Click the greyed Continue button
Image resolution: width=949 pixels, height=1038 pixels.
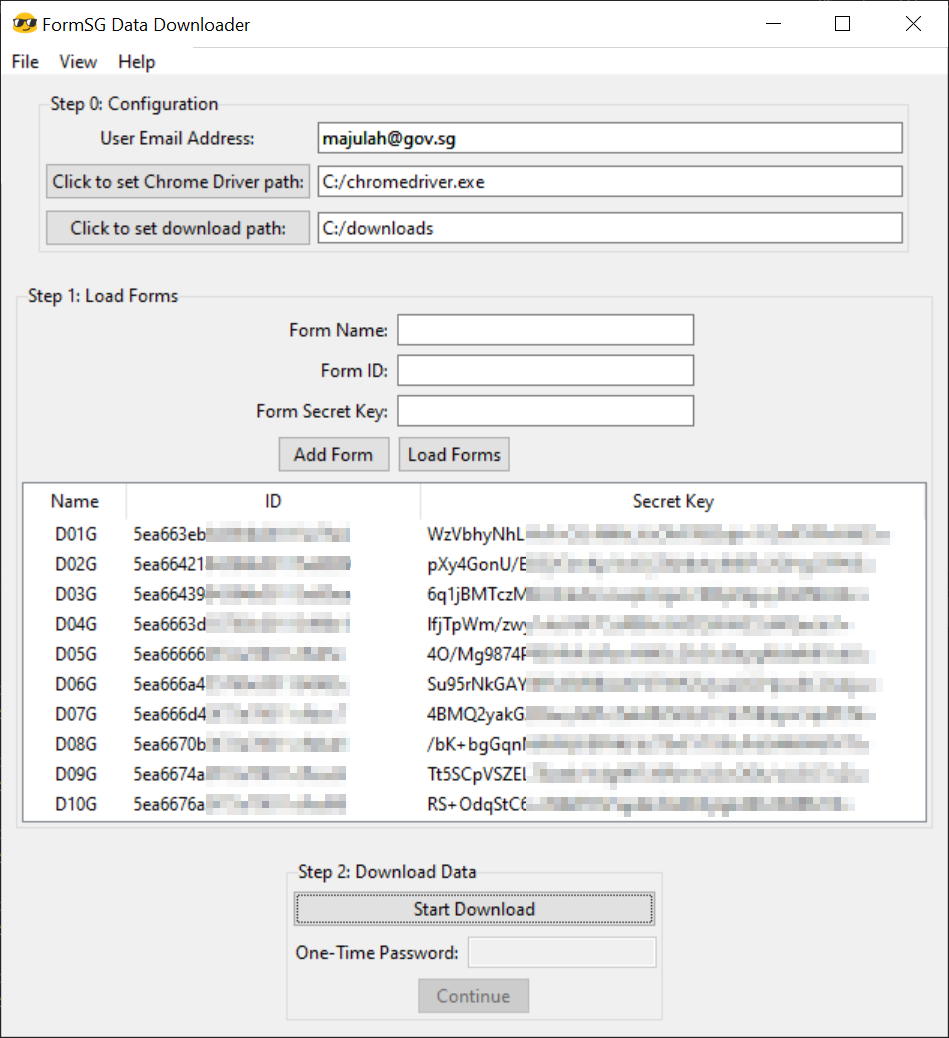point(473,996)
